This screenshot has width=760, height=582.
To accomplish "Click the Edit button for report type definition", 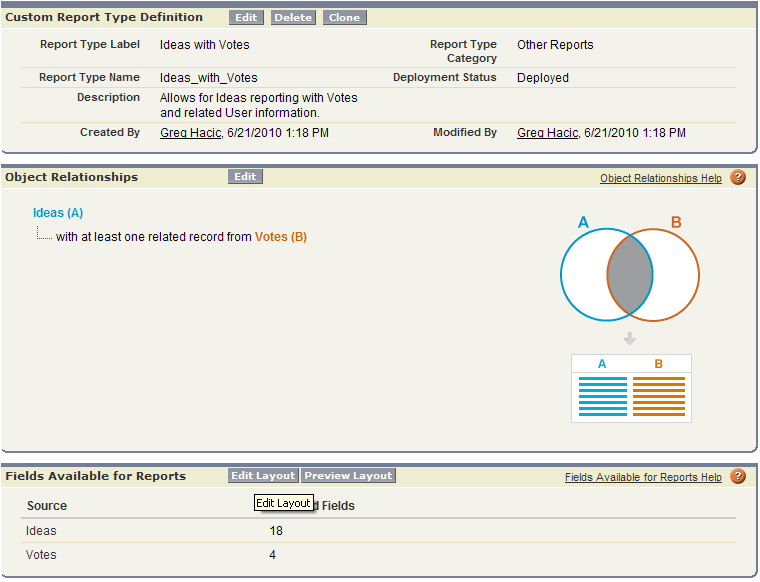I will point(246,18).
